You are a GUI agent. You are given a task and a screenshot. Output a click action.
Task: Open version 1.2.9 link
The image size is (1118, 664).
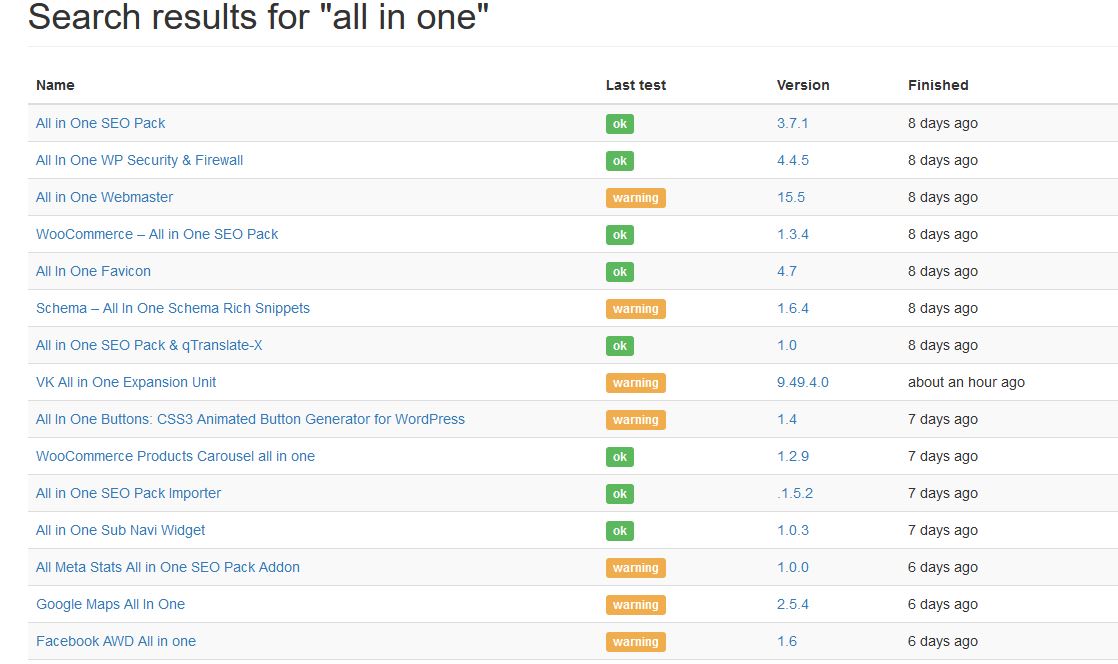[793, 457]
